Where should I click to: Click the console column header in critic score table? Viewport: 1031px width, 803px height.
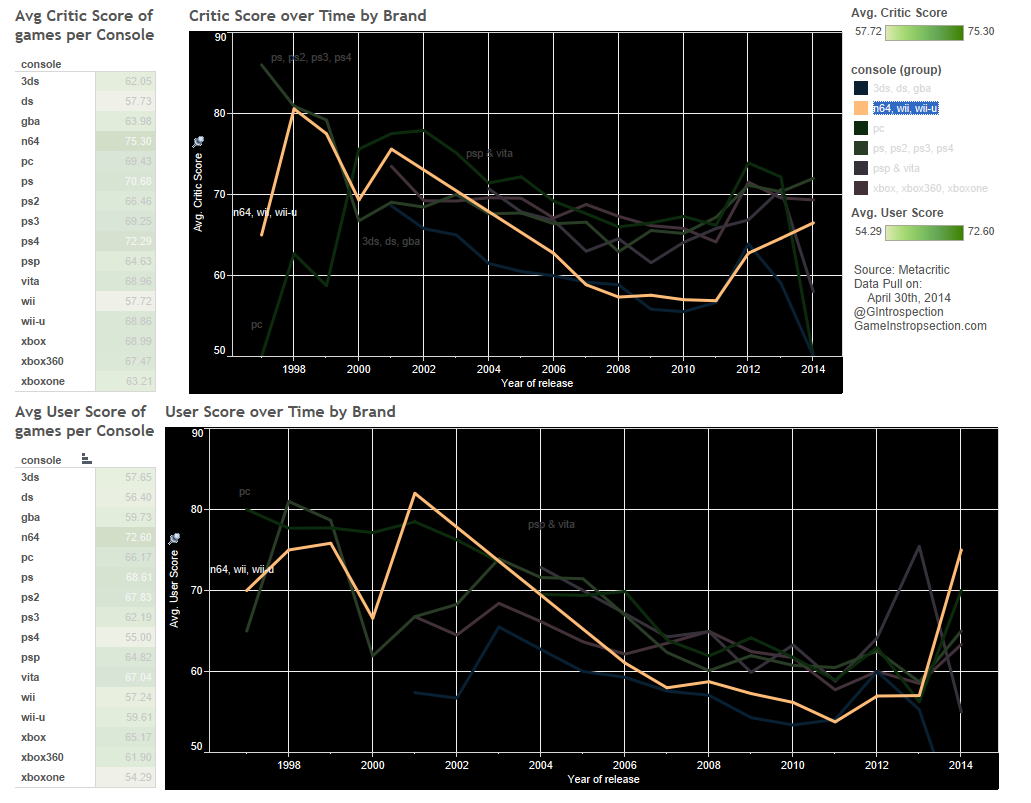(41, 65)
